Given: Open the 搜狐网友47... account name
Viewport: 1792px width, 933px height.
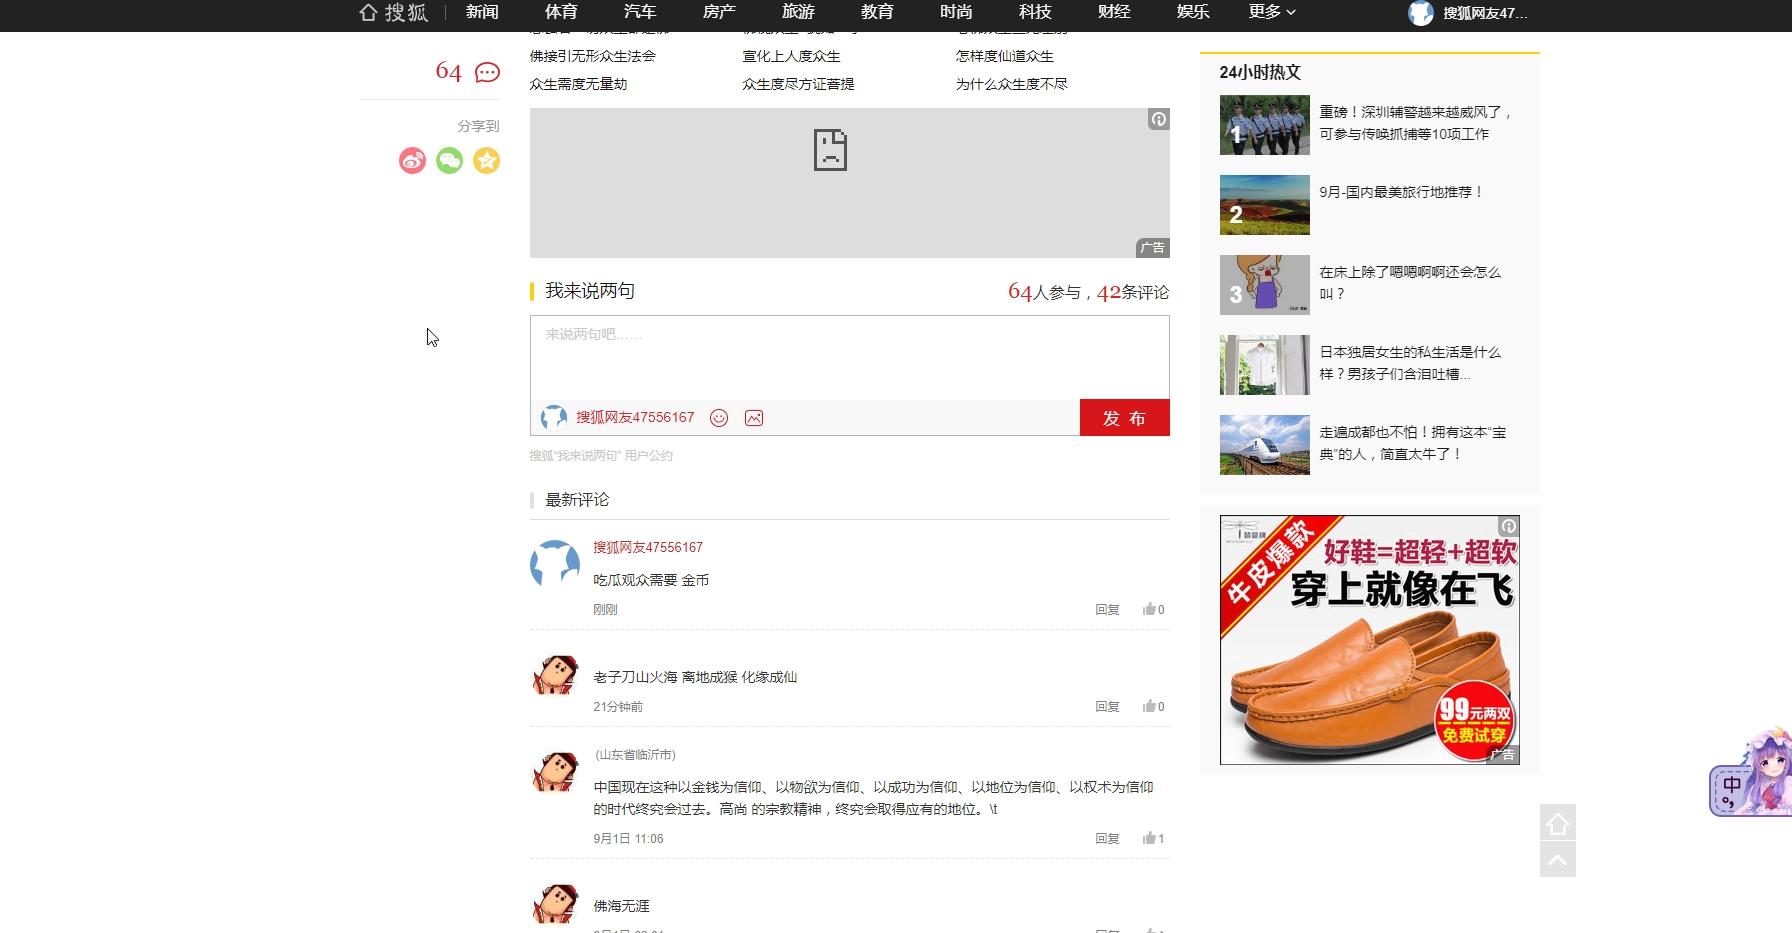Looking at the screenshot, I should coord(1485,13).
